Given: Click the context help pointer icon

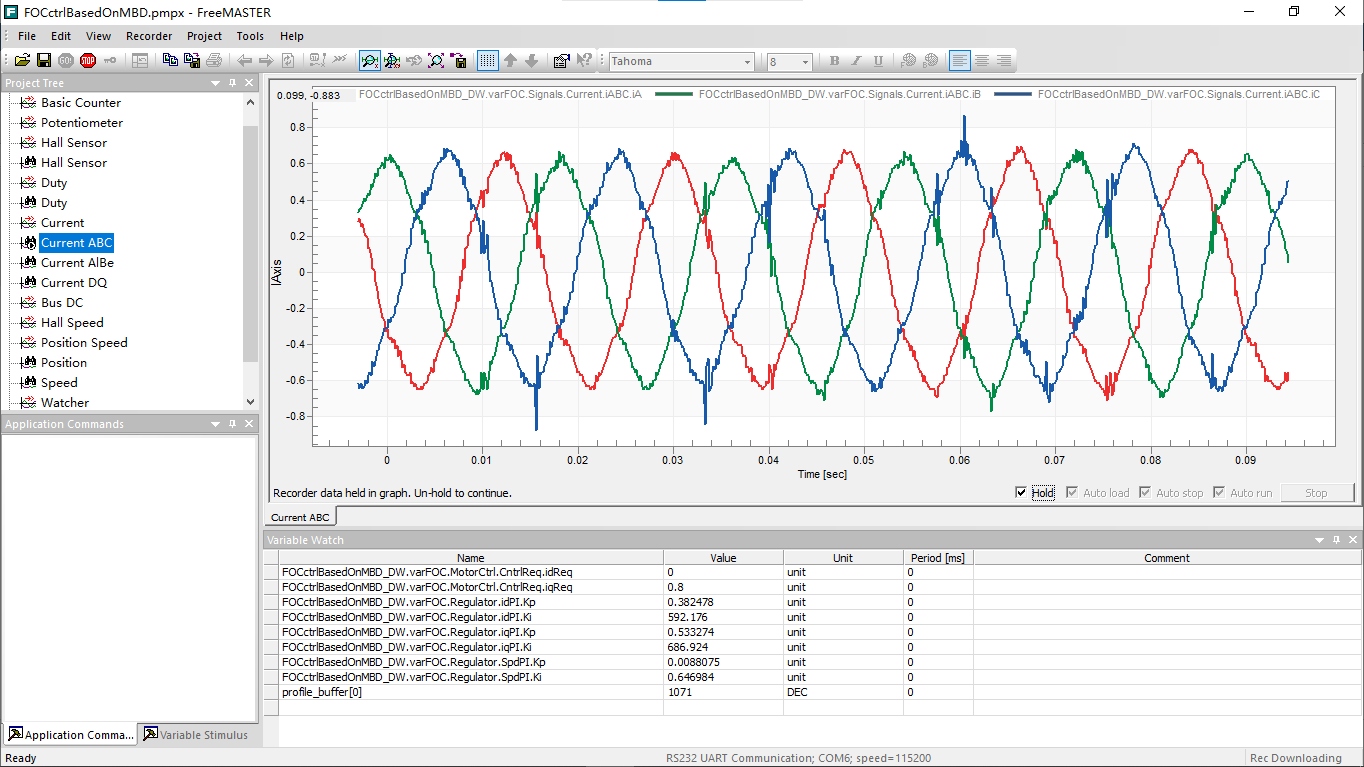Looking at the screenshot, I should click(584, 61).
